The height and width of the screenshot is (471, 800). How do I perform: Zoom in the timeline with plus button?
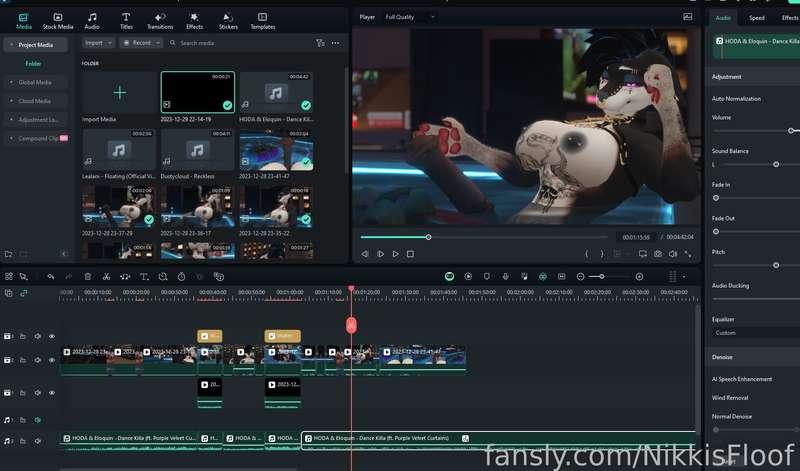click(639, 277)
